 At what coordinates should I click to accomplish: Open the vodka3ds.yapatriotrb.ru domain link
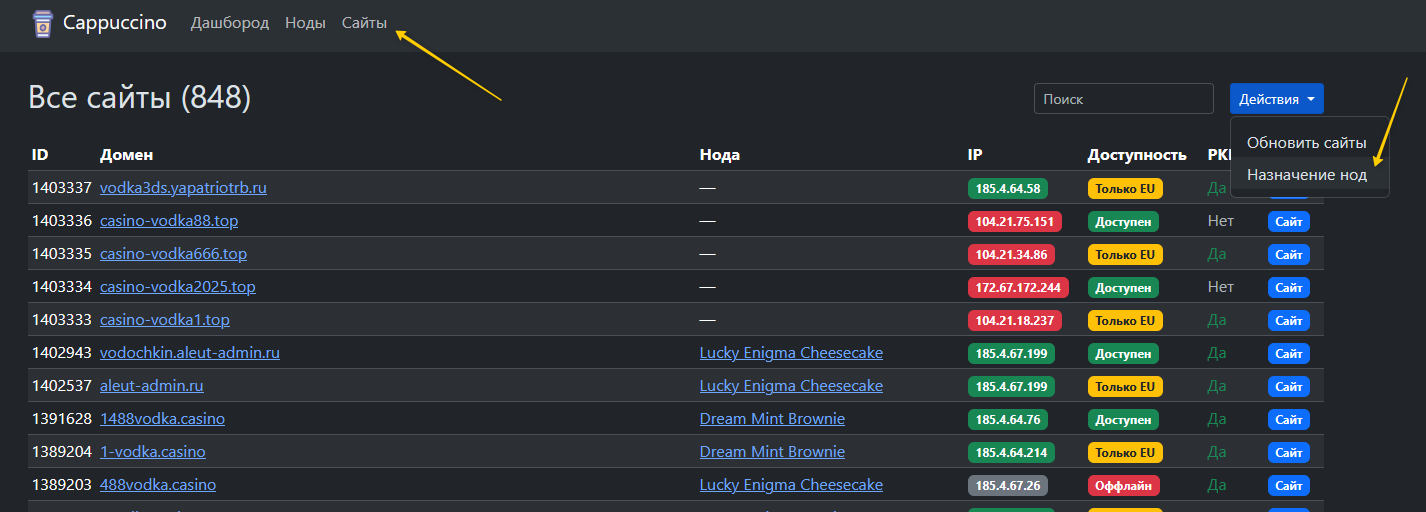click(183, 188)
